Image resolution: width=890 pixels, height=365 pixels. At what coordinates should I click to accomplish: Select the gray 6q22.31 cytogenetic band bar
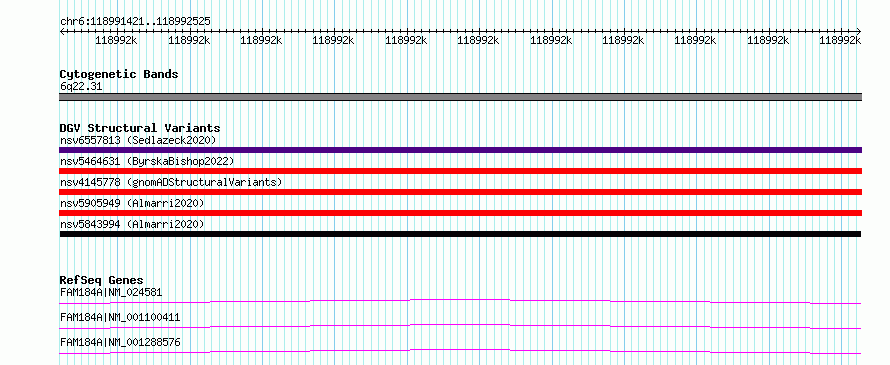(x=460, y=97)
